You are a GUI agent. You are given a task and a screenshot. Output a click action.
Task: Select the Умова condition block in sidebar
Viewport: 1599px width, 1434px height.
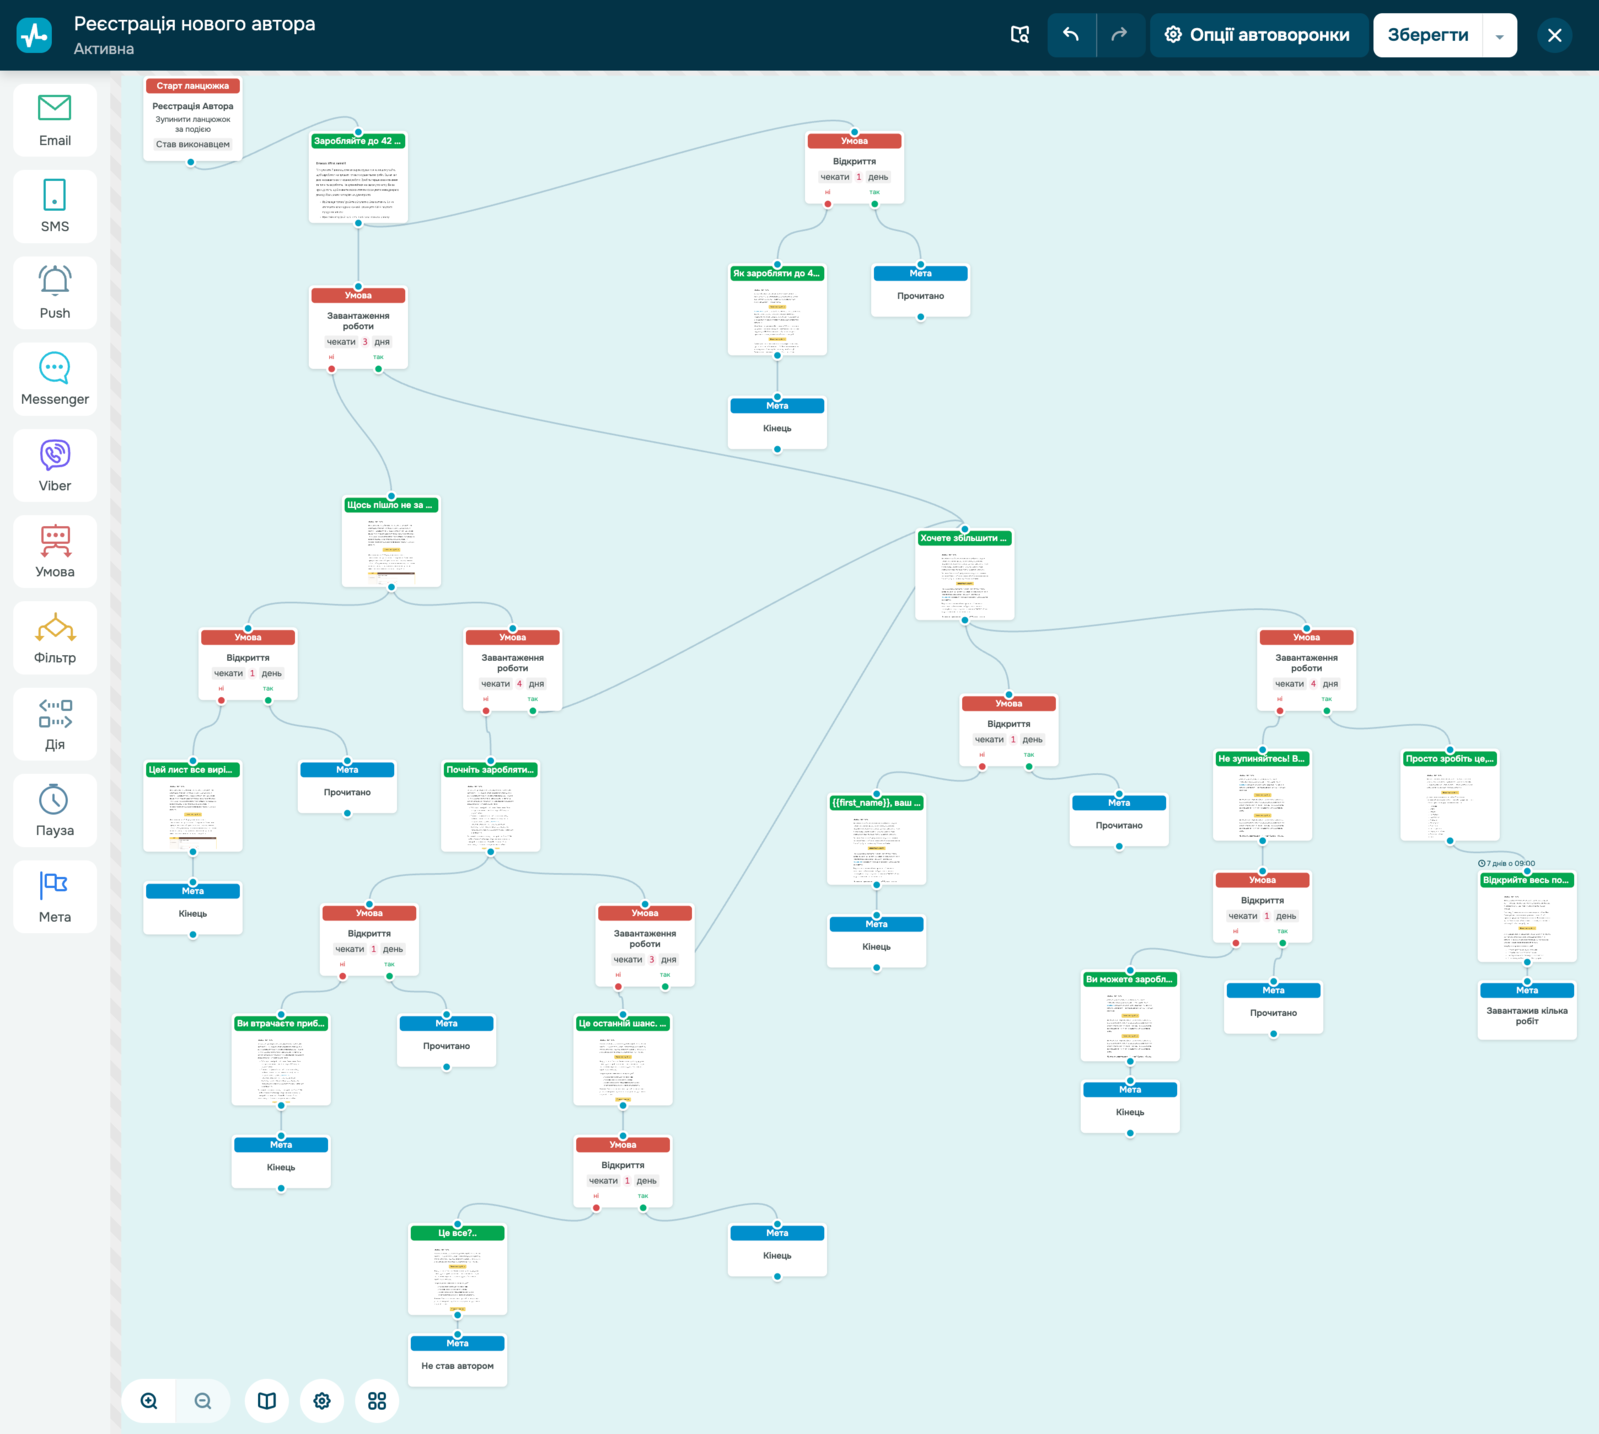point(55,551)
